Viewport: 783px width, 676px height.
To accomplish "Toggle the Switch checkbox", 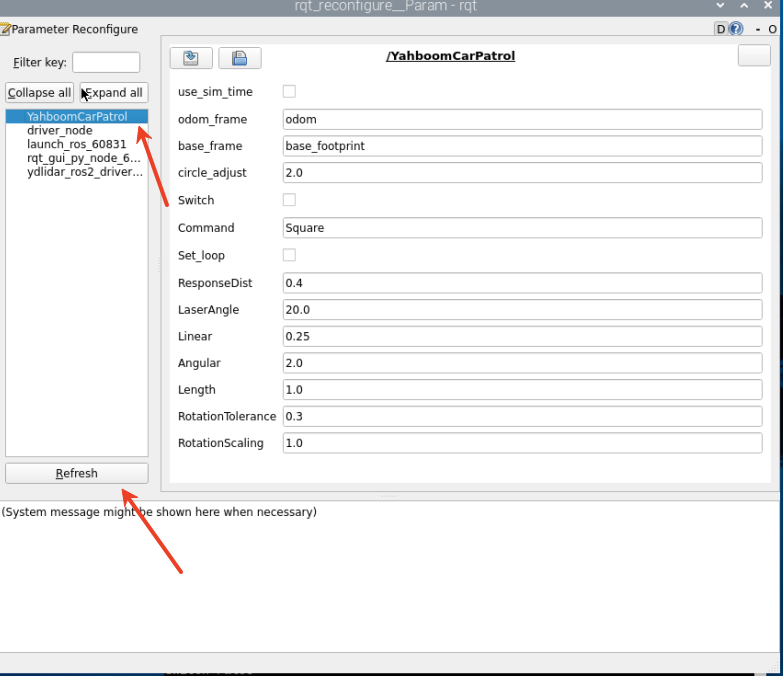I will (x=289, y=200).
